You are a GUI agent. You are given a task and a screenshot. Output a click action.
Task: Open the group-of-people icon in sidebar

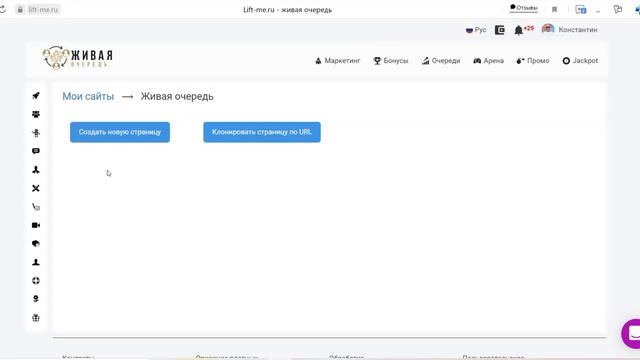click(x=36, y=114)
